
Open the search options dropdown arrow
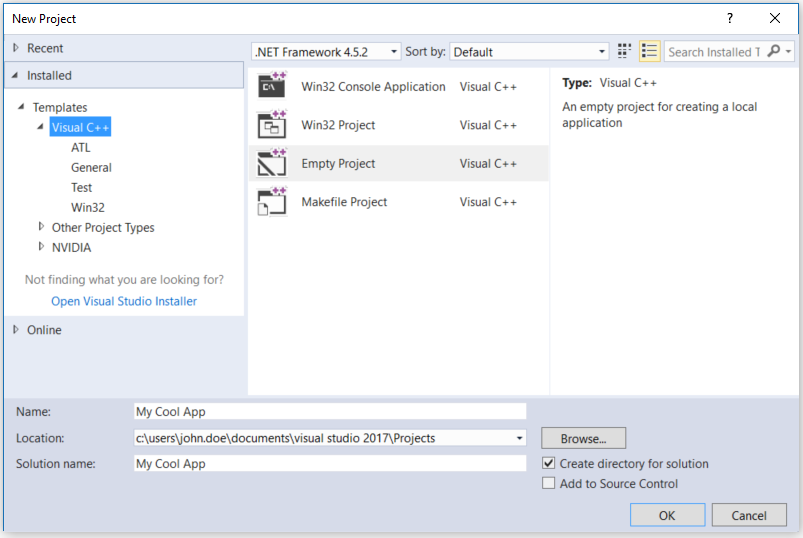coord(789,52)
